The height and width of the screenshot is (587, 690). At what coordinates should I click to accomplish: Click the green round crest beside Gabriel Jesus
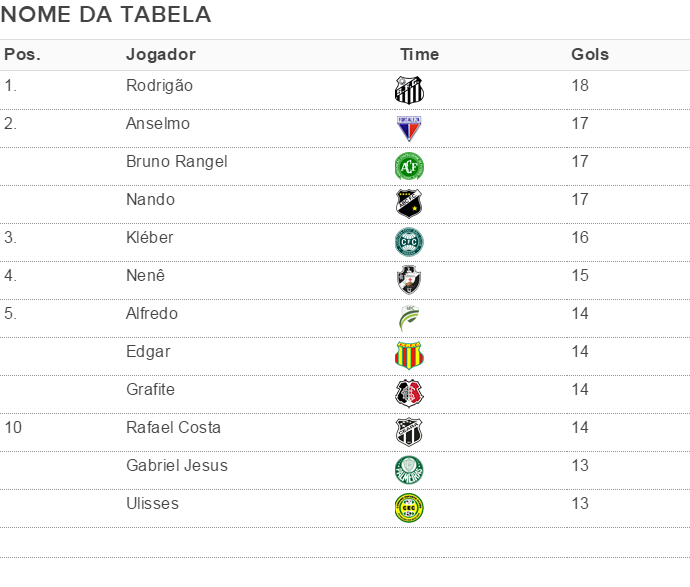(409, 470)
